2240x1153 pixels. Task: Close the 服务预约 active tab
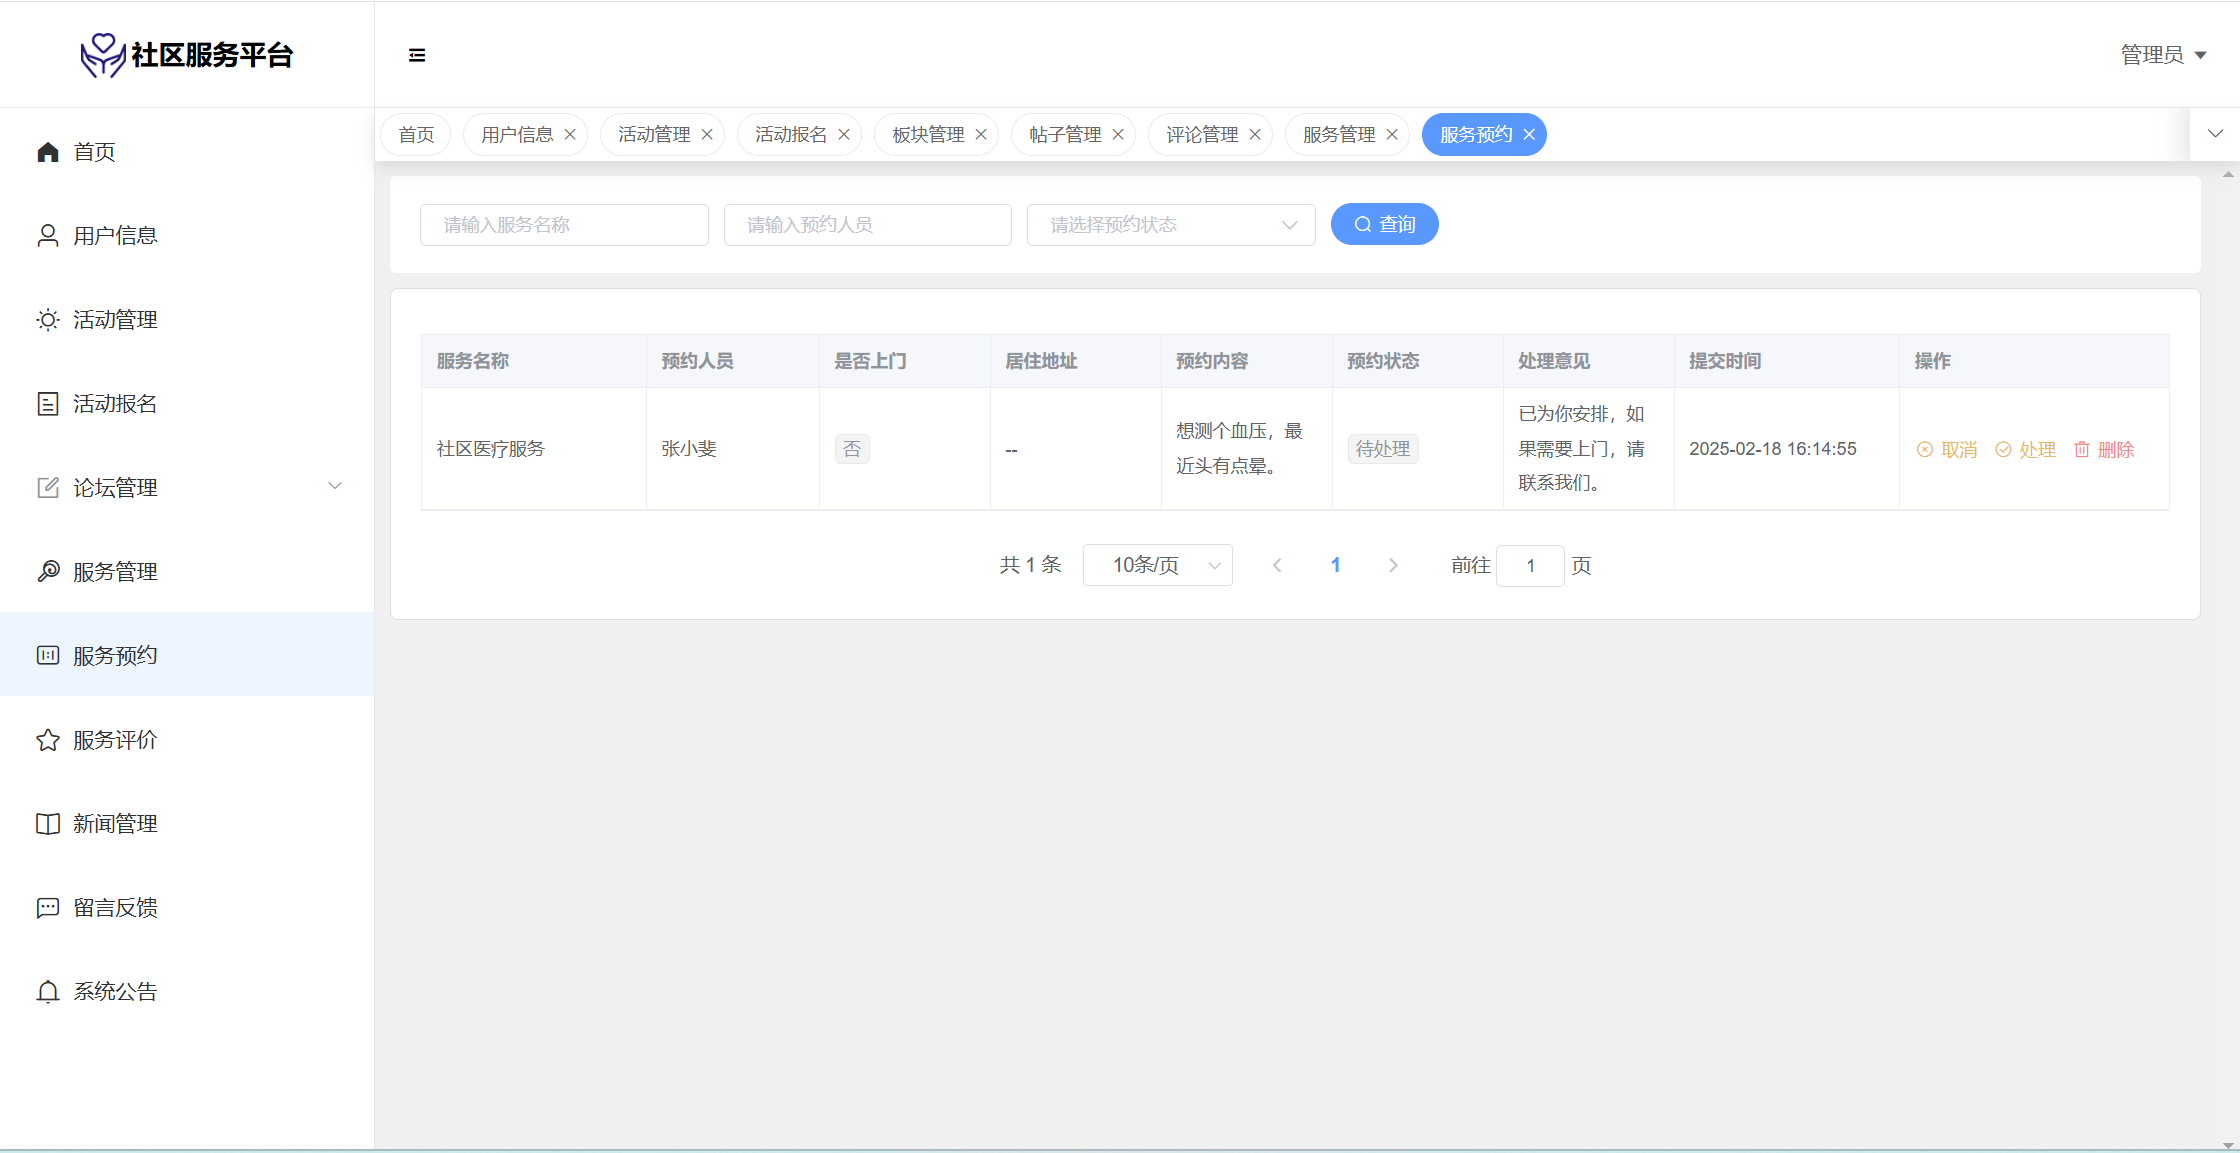[x=1529, y=135]
